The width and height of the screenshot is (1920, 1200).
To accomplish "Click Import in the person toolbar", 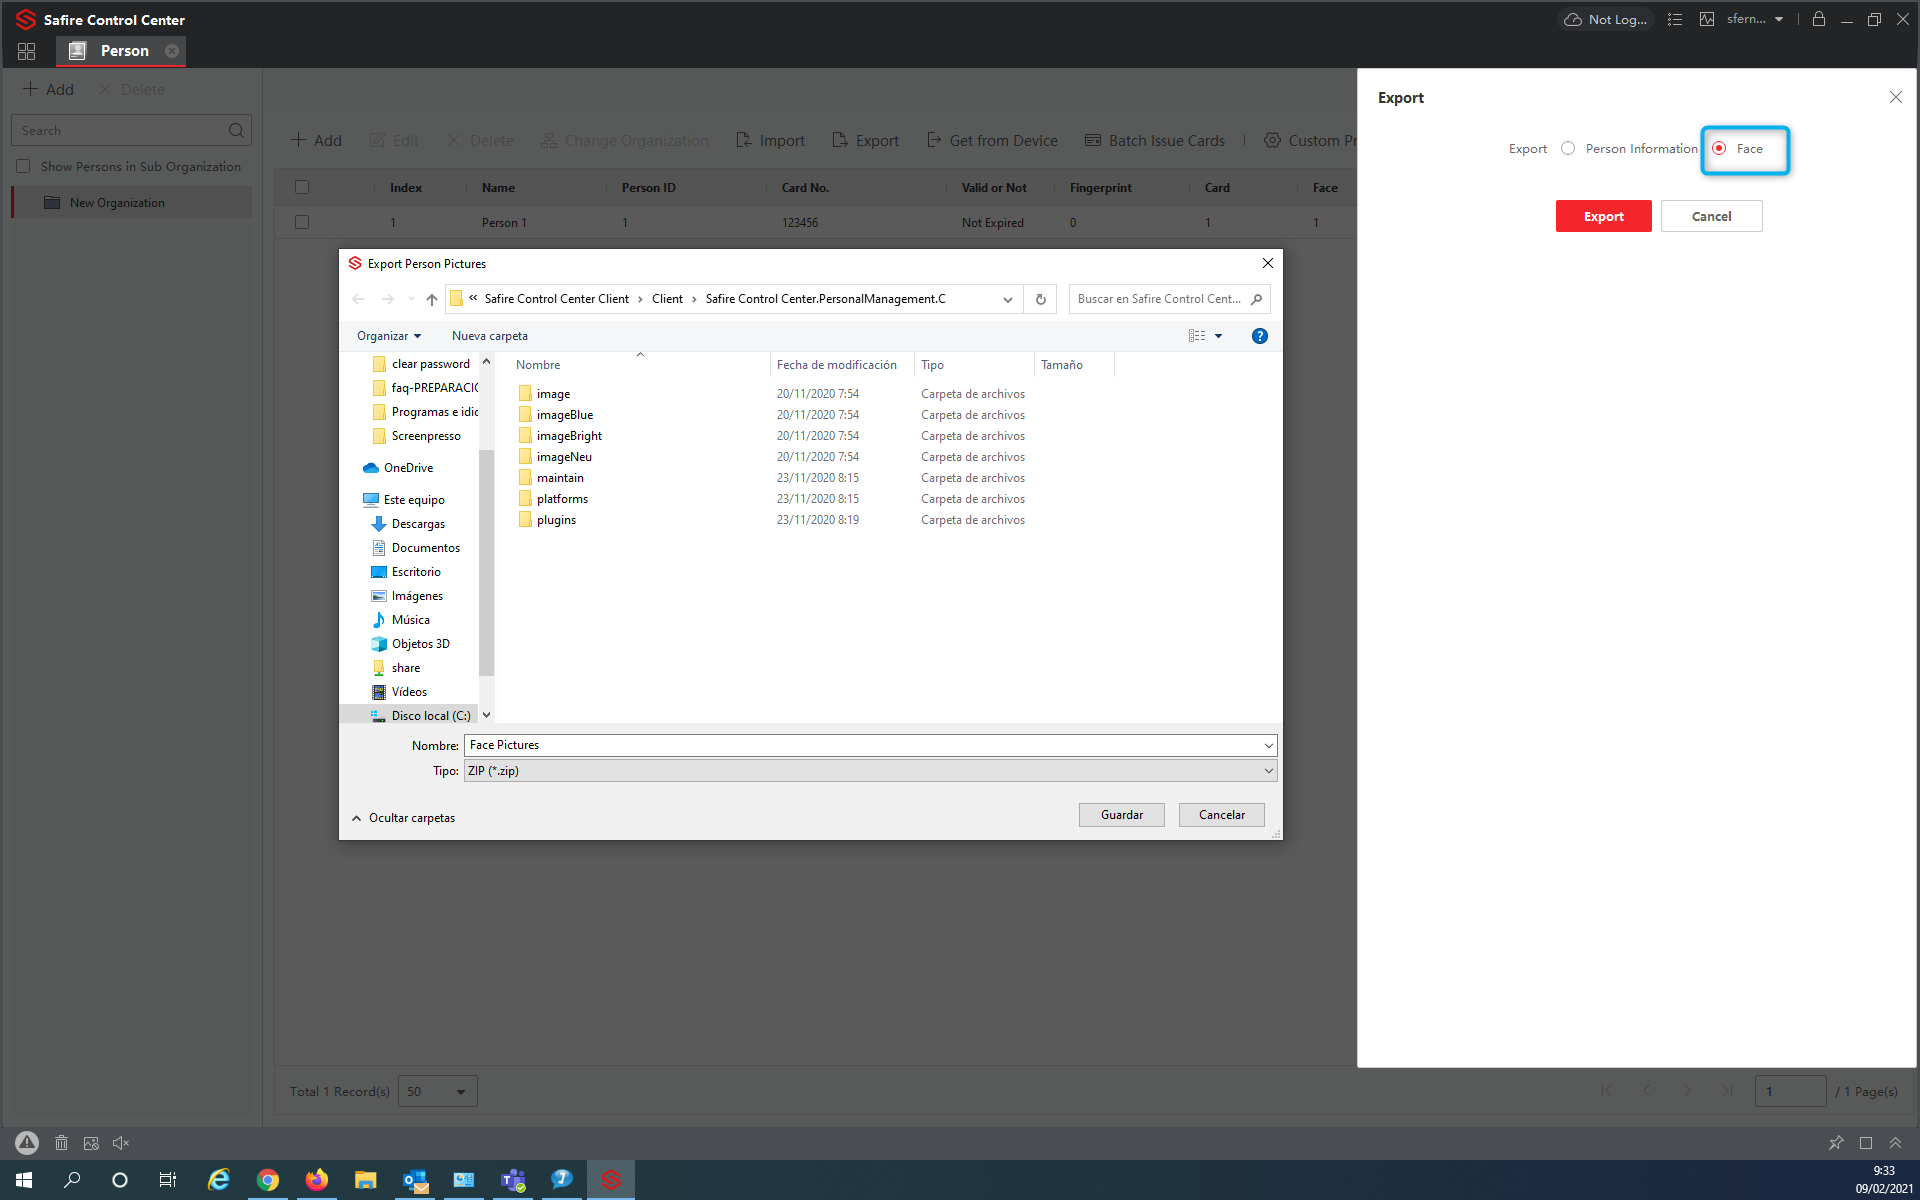I will (x=770, y=141).
